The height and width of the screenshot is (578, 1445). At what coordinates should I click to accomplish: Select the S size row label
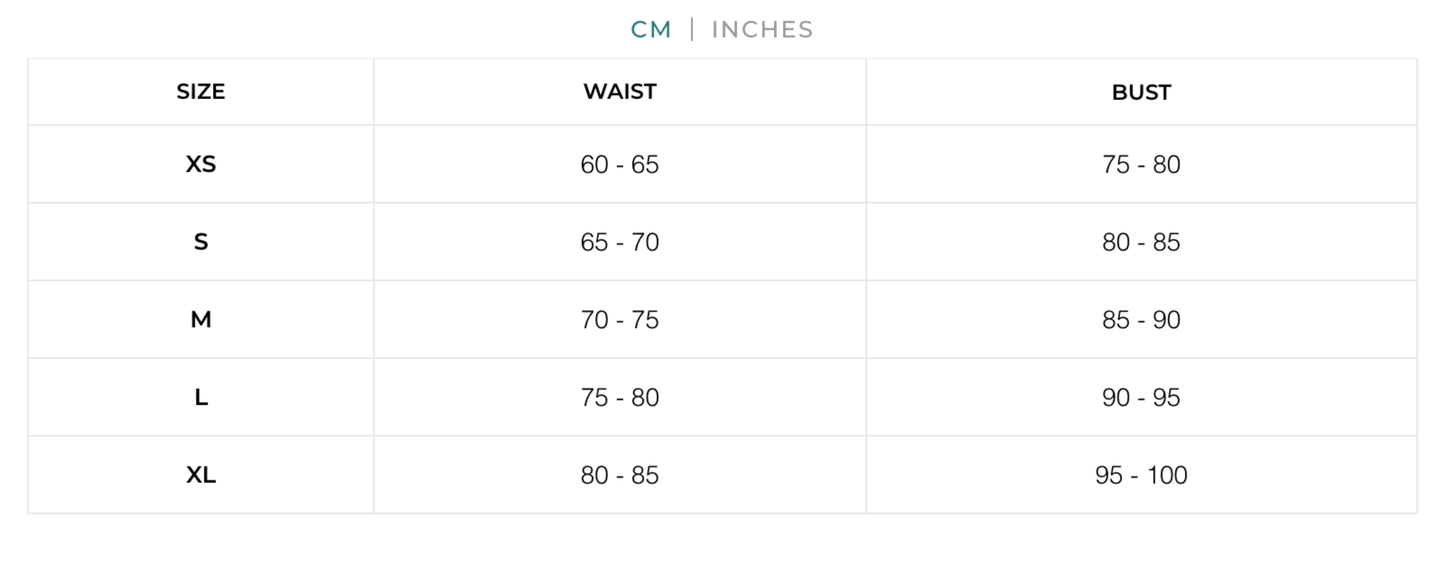click(200, 241)
